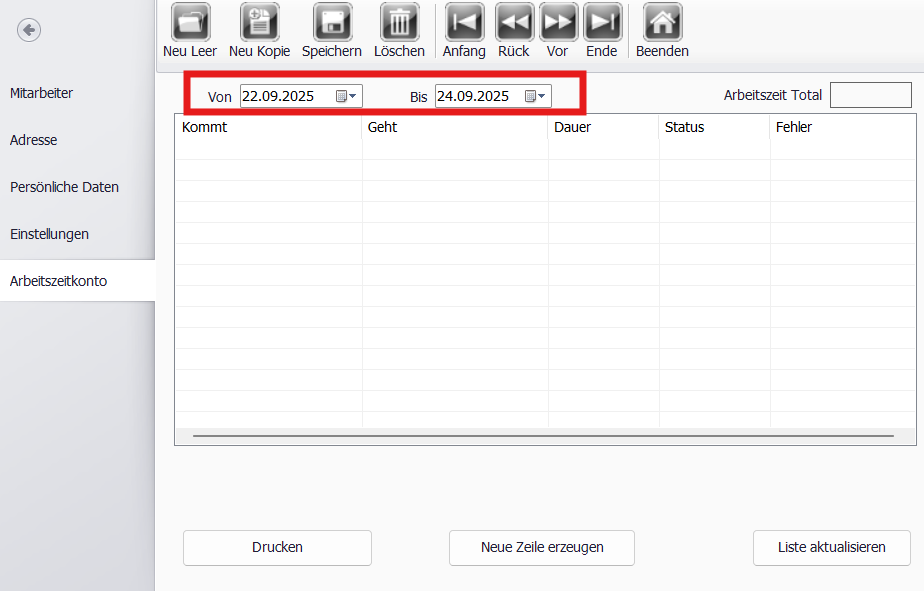Click the Arbeitszeit Total field
Image resolution: width=924 pixels, height=591 pixels.
coord(870,95)
